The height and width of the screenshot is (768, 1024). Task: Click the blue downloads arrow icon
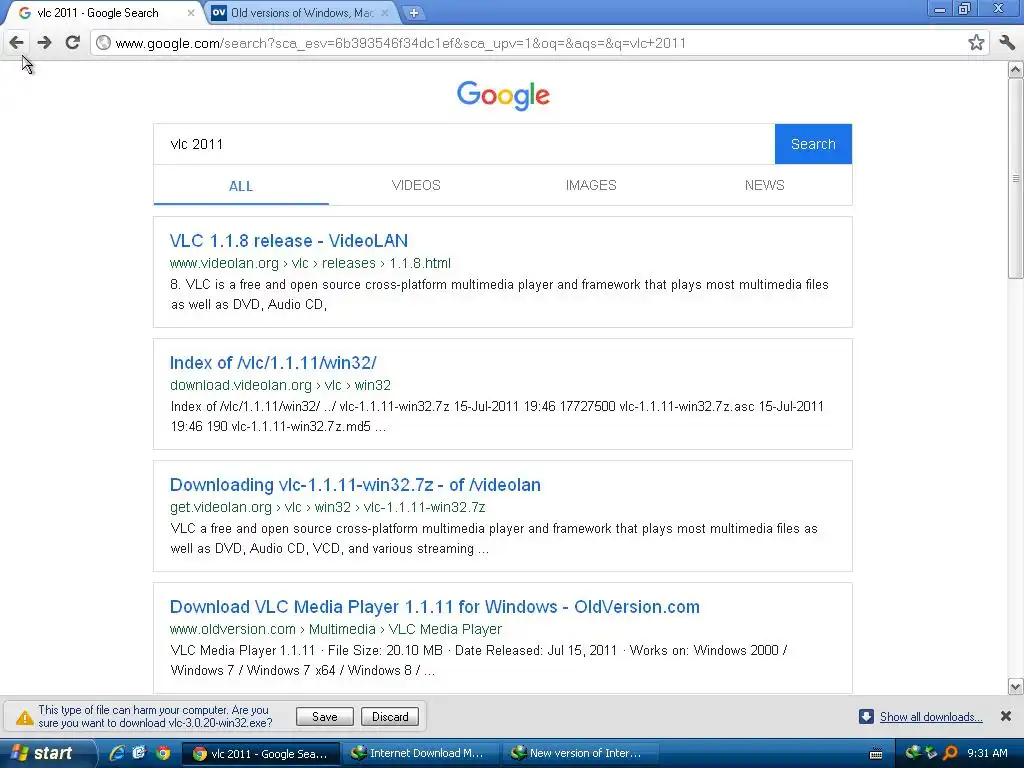tap(866, 716)
